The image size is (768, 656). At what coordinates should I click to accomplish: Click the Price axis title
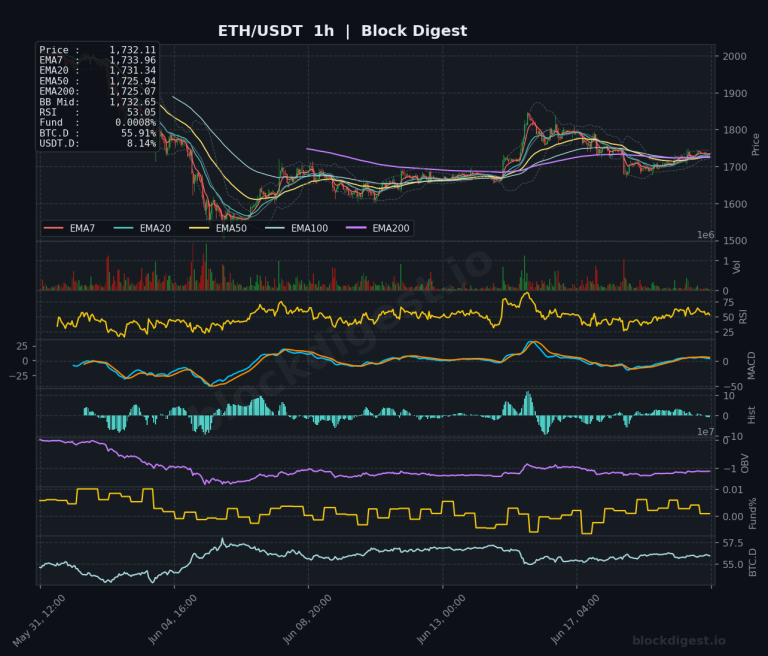click(x=755, y=145)
